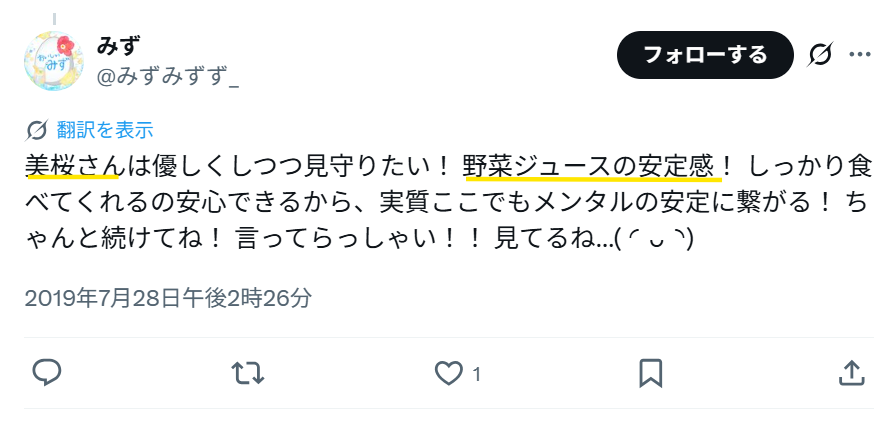Follow user with フォローする button
This screenshot has height=421, width=886.
pyautogui.click(x=705, y=55)
